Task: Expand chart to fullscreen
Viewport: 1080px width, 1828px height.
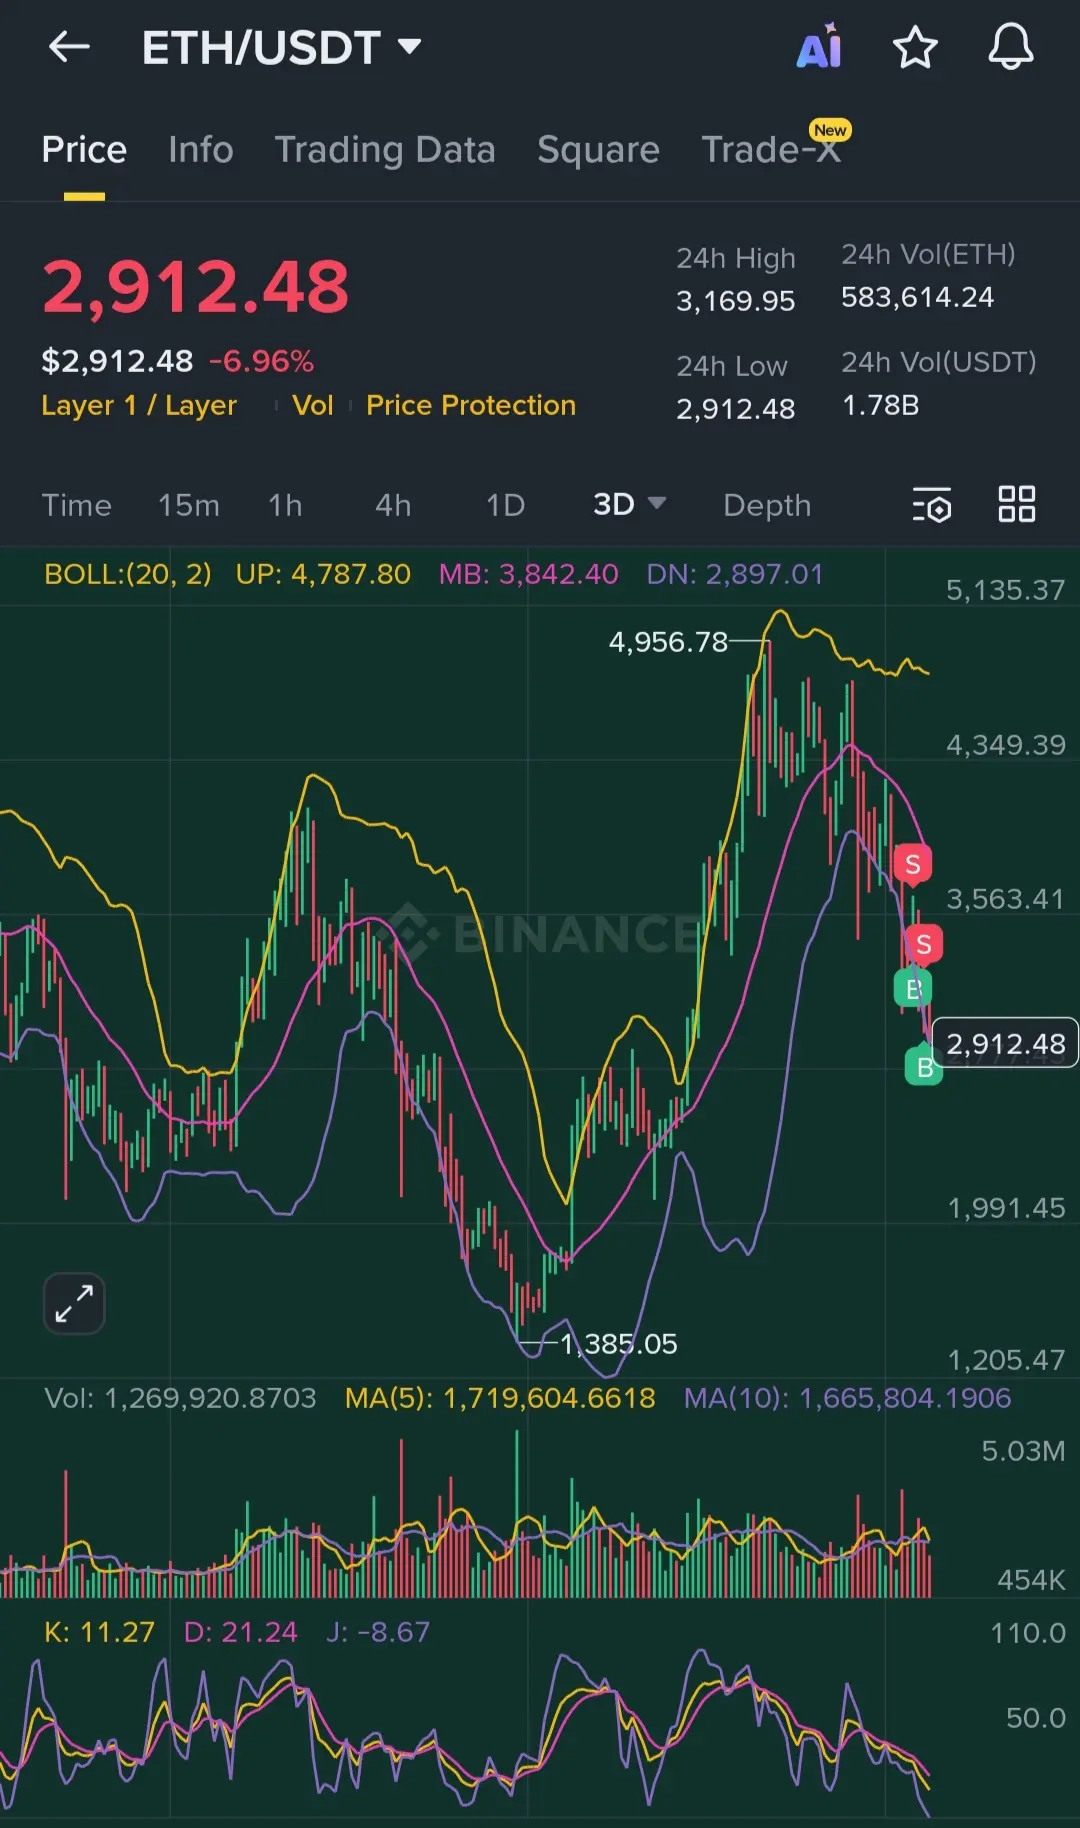Action: pyautogui.click(x=74, y=1303)
